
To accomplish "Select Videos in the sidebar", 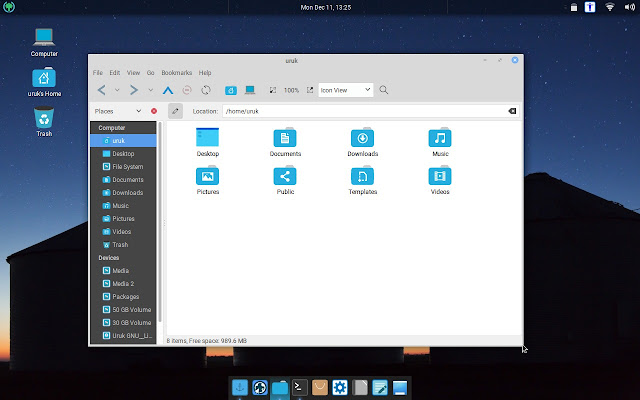I will pyautogui.click(x=123, y=231).
